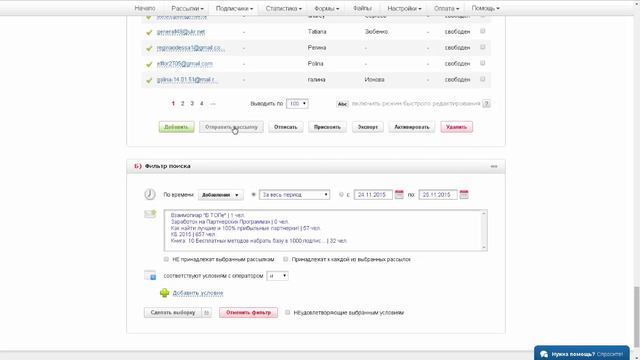Viewport: 640px width, 360px height.
Task: Open the Помощь menu
Action: pos(485,8)
